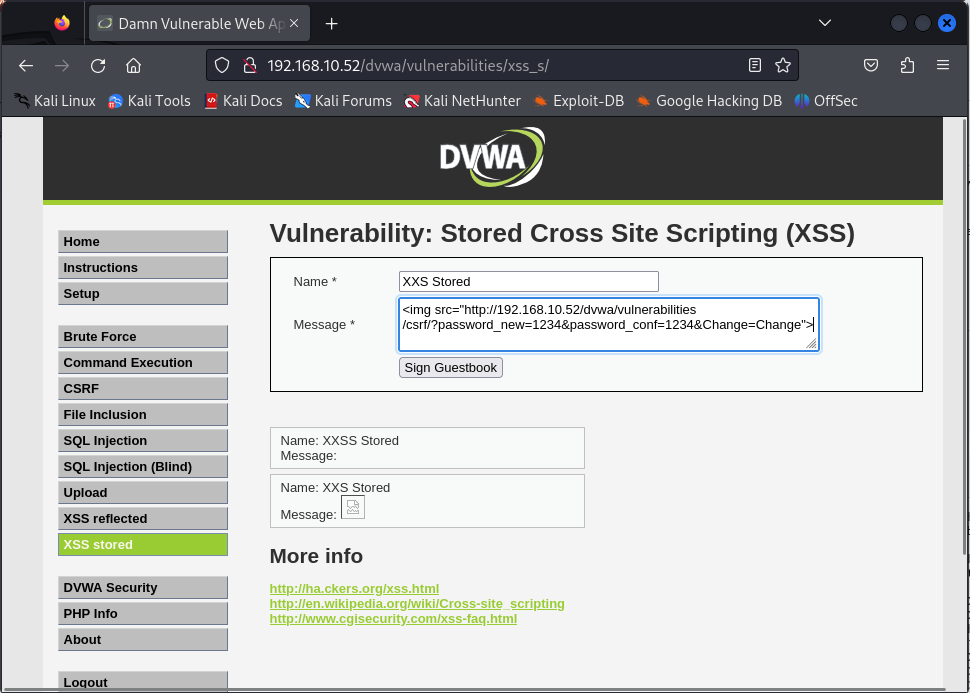970x693 pixels.
Task: Open the DVWA Security settings
Action: coord(143,588)
